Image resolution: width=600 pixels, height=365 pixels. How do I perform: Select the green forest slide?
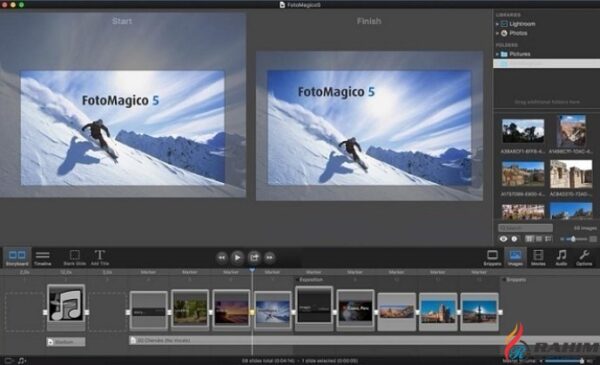pos(190,310)
